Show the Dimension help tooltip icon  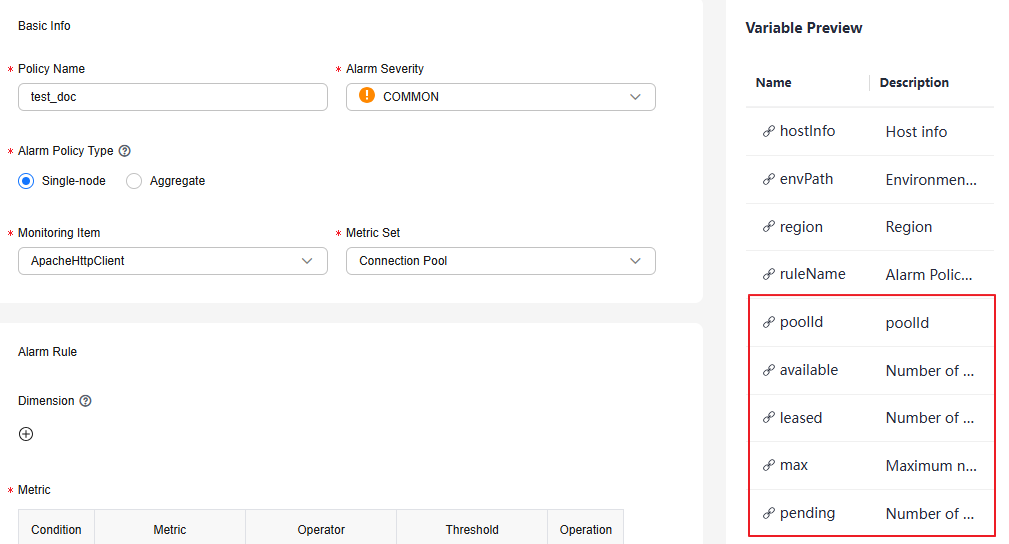pos(86,401)
